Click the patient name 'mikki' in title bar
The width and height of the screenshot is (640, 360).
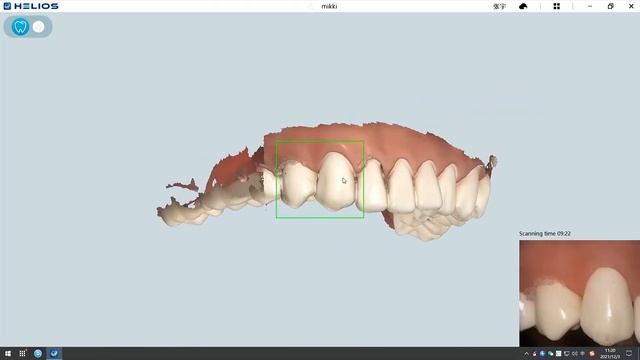tap(329, 6)
